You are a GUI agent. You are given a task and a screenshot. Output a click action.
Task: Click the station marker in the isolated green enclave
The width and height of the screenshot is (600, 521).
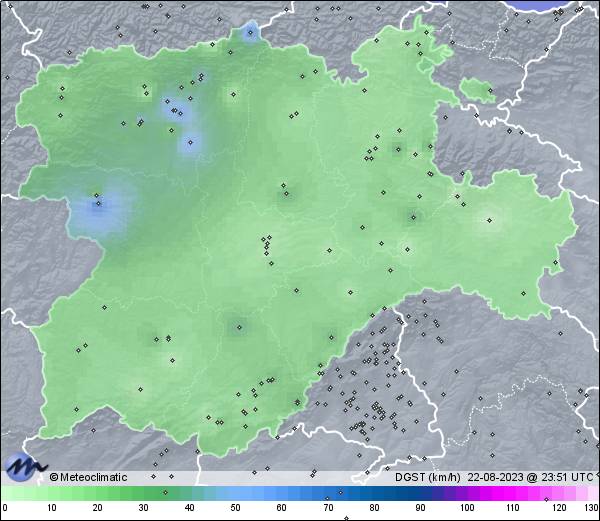[490, 90]
